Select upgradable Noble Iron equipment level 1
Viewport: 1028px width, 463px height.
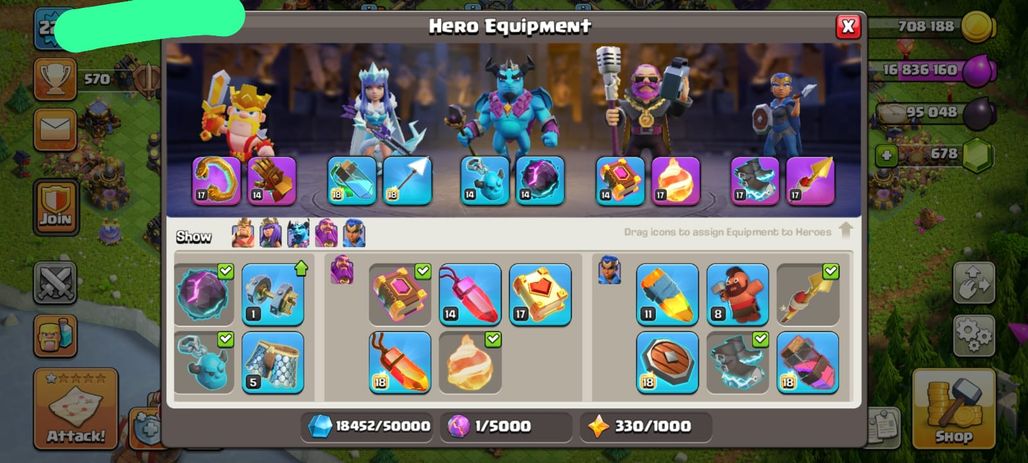tap(273, 294)
